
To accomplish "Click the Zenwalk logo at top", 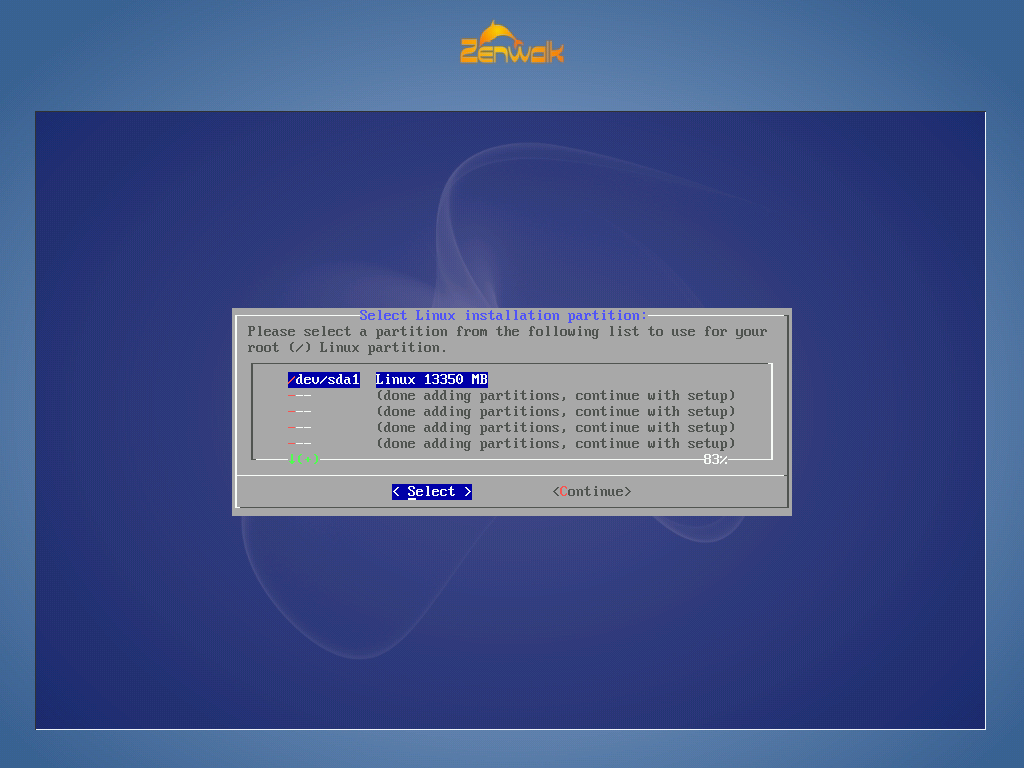I will (512, 43).
